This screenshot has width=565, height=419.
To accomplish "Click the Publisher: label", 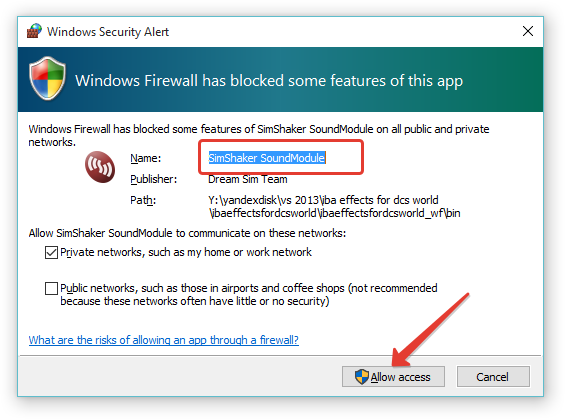I will 154,179.
